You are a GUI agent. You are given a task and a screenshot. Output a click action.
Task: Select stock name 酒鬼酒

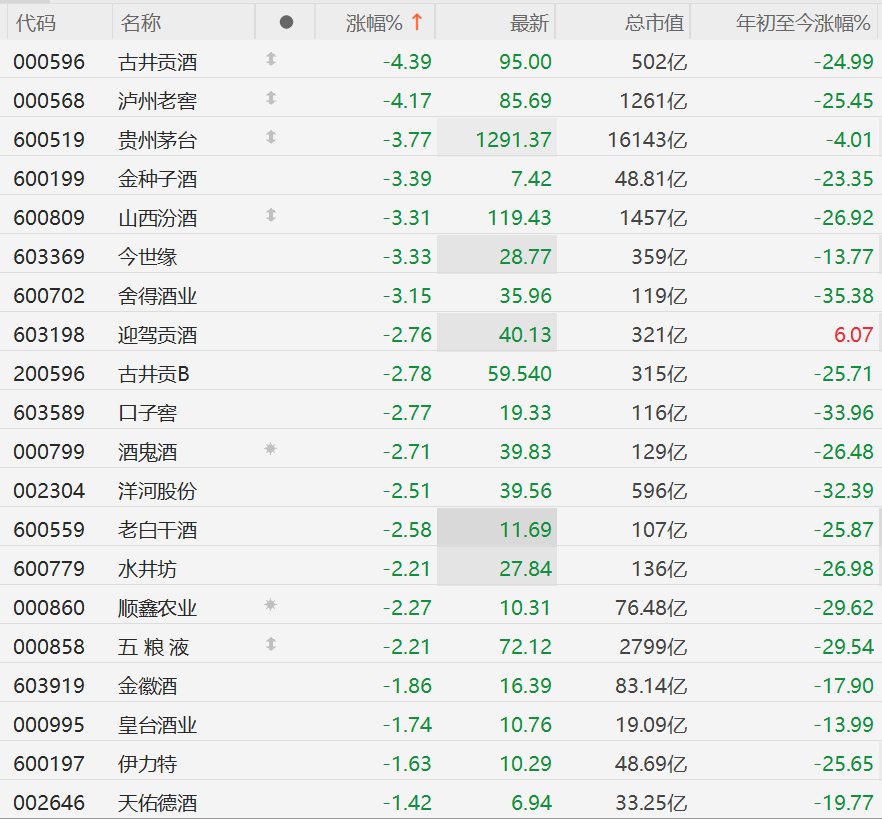[147, 452]
